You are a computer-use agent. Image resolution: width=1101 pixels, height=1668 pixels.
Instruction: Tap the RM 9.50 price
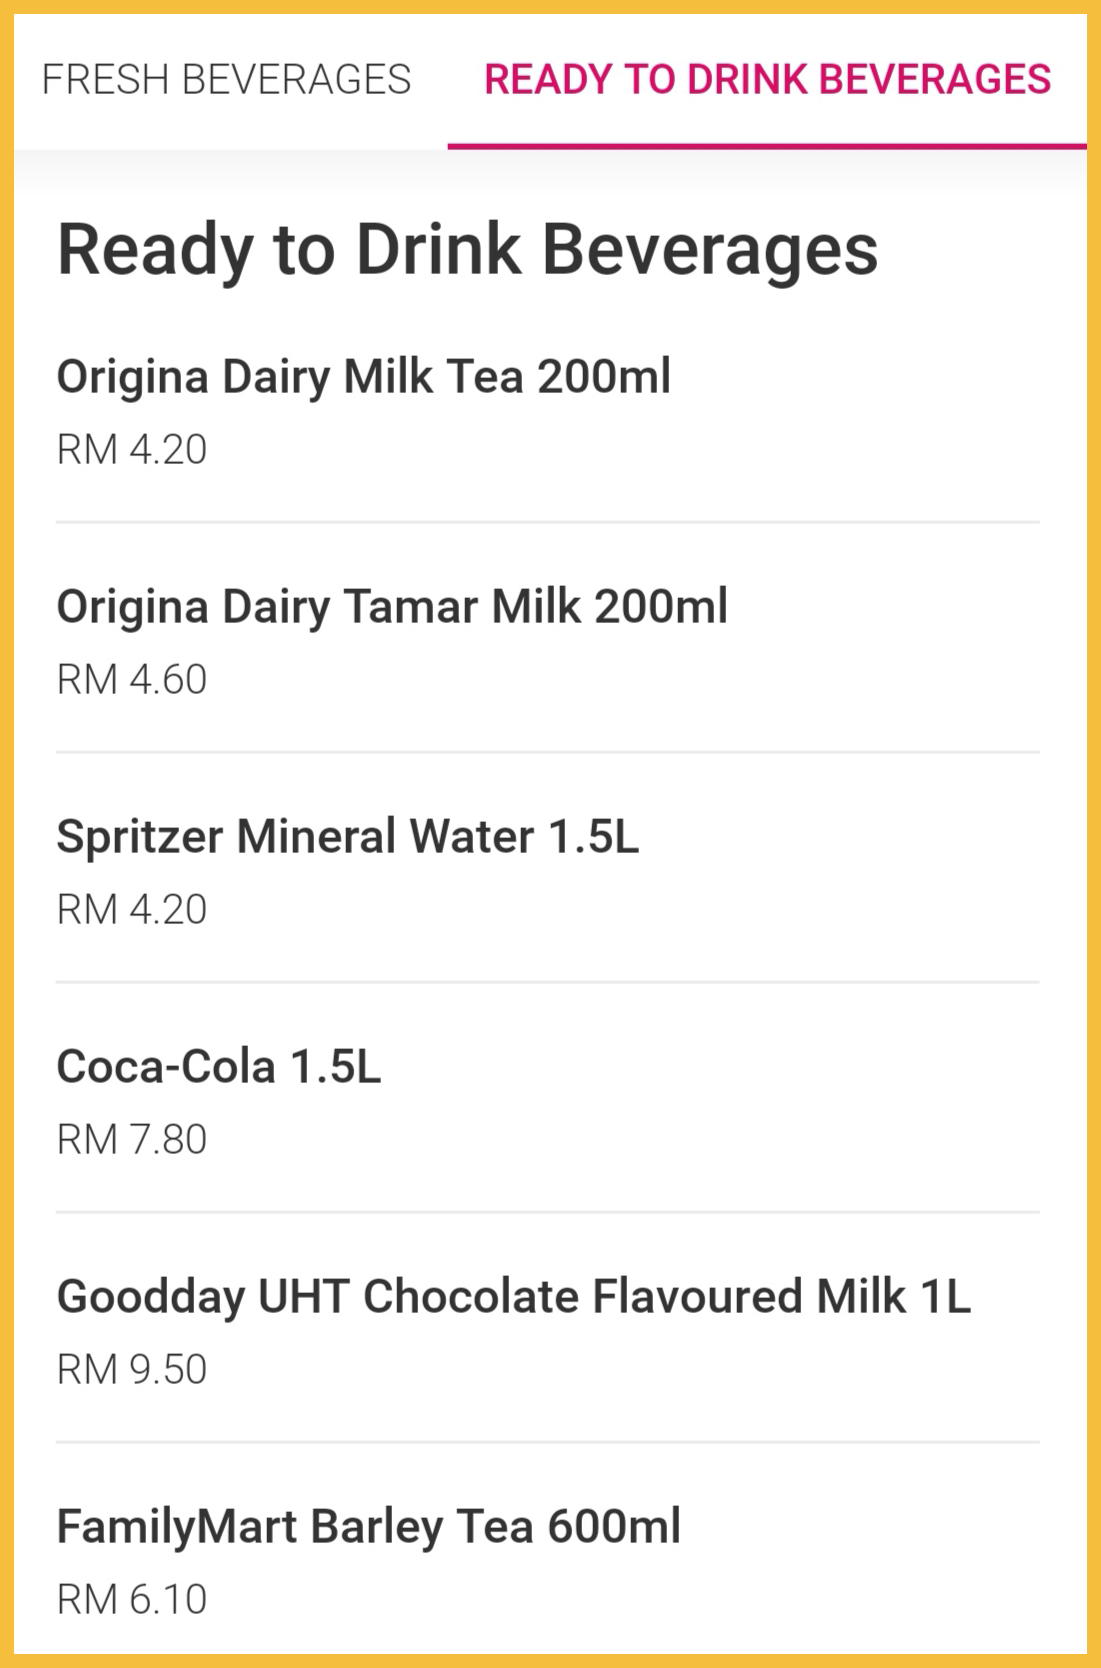[x=132, y=1370]
